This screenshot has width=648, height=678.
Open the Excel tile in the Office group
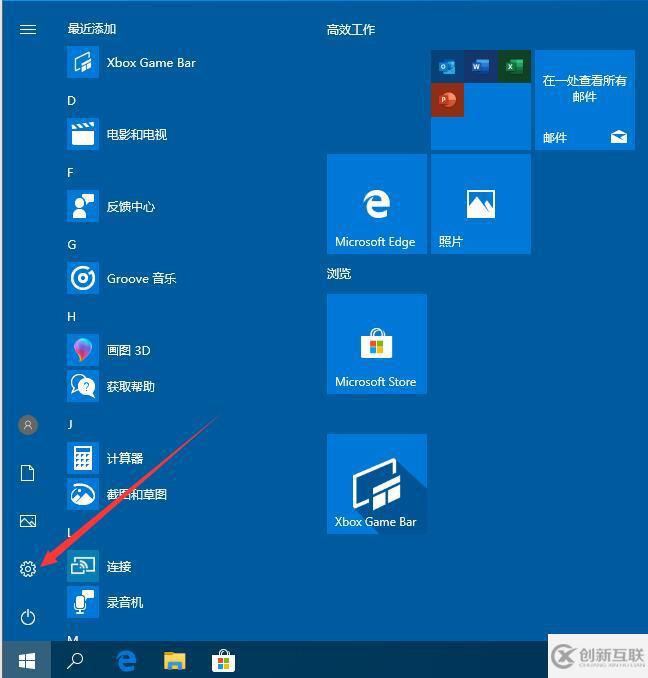[514, 67]
